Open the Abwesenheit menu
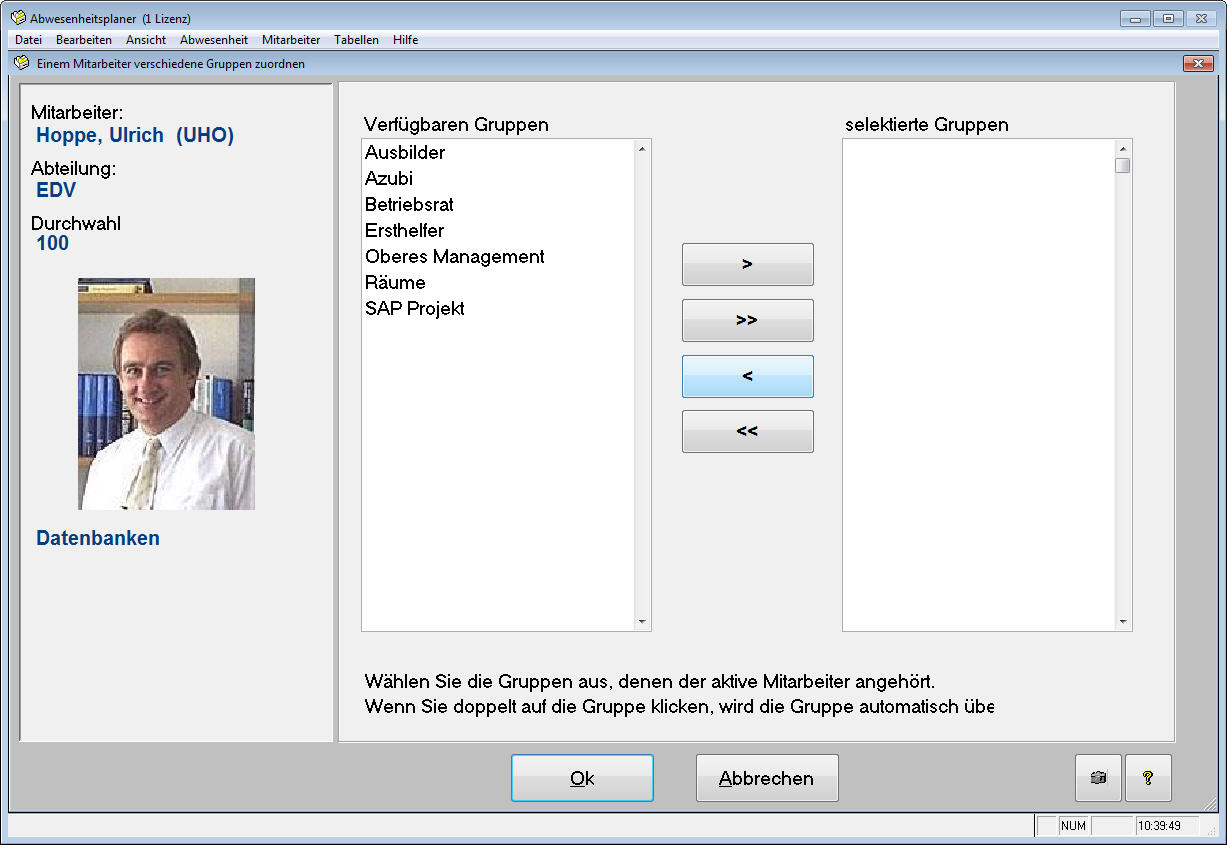 point(214,40)
